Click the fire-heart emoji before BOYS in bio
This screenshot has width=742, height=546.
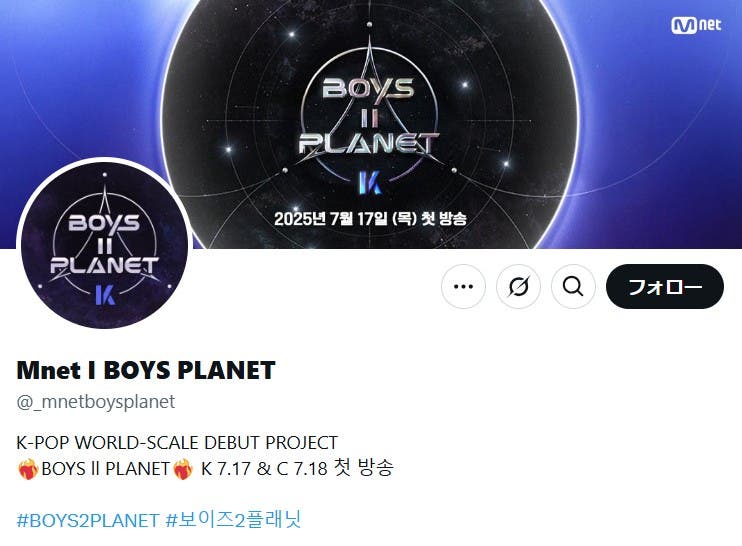(x=28, y=469)
